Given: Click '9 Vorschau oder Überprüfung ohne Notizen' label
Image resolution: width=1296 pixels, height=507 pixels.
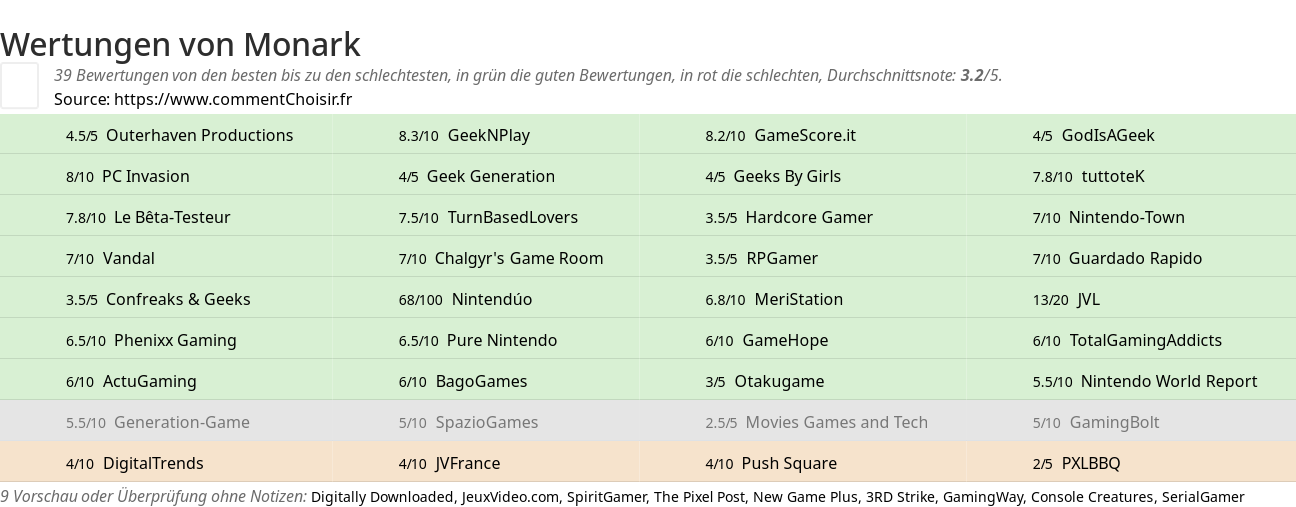Looking at the screenshot, I should pyautogui.click(x=153, y=497).
